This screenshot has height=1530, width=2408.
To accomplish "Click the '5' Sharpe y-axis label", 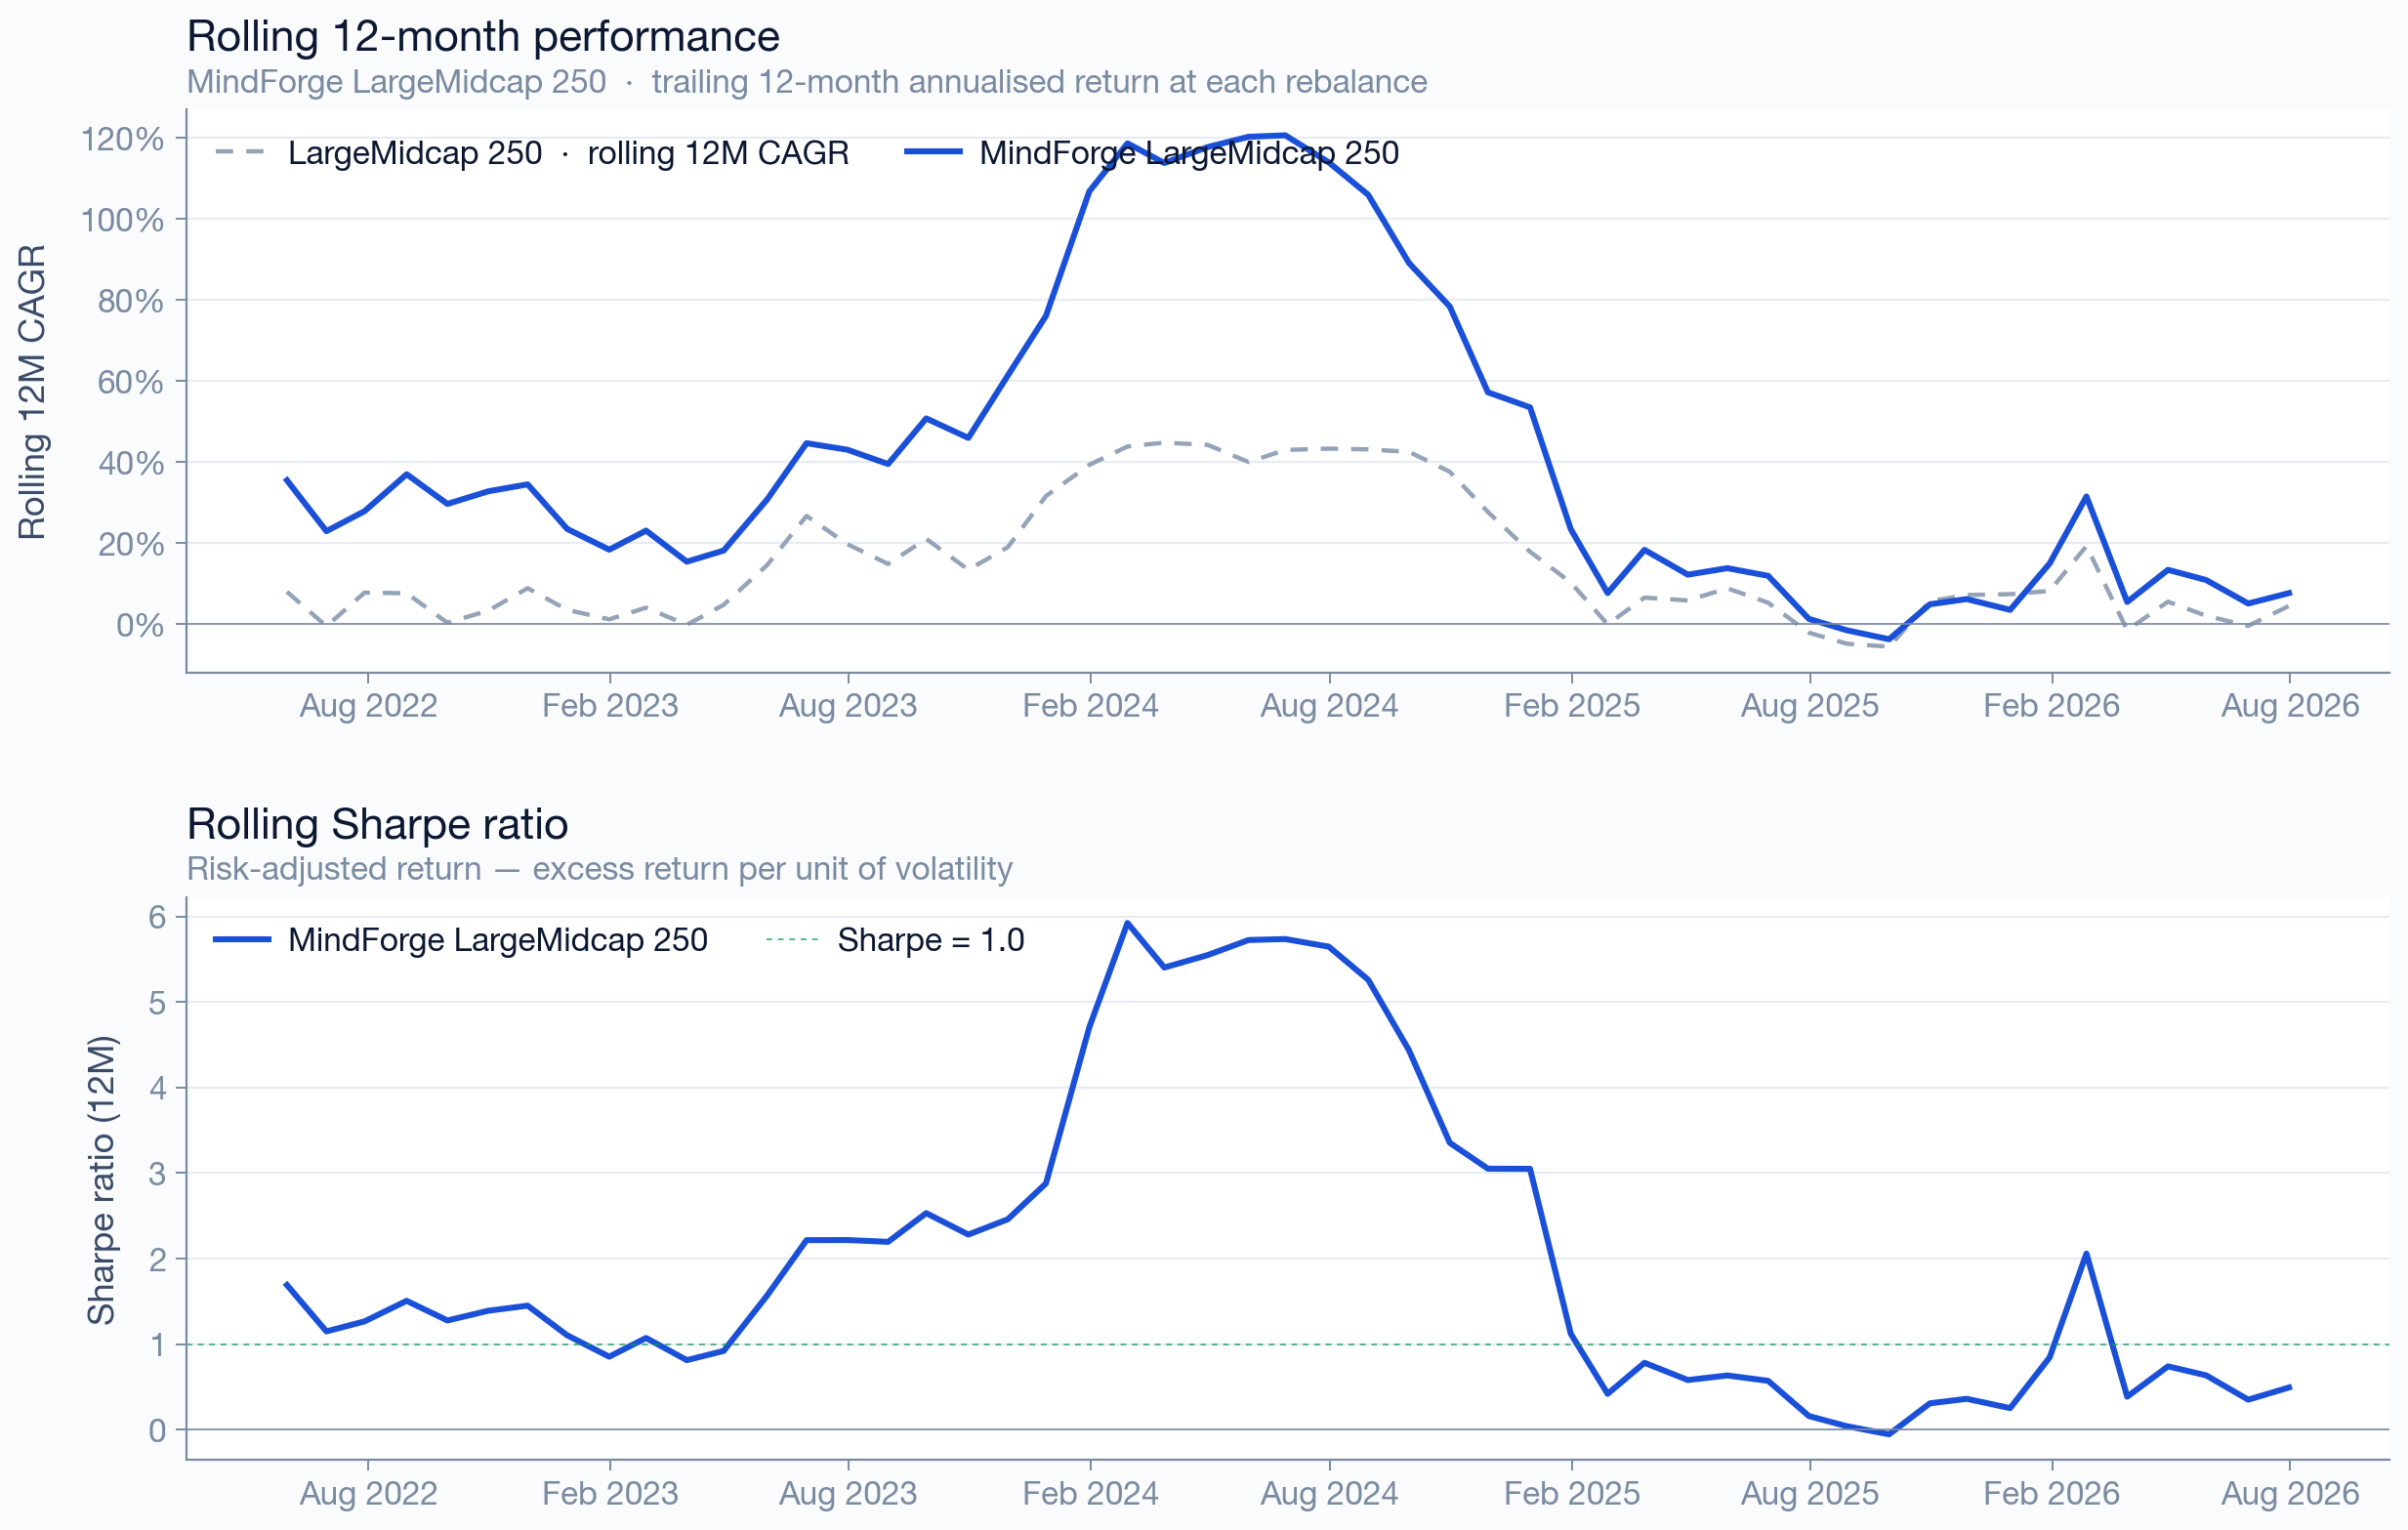I will (x=157, y=1003).
